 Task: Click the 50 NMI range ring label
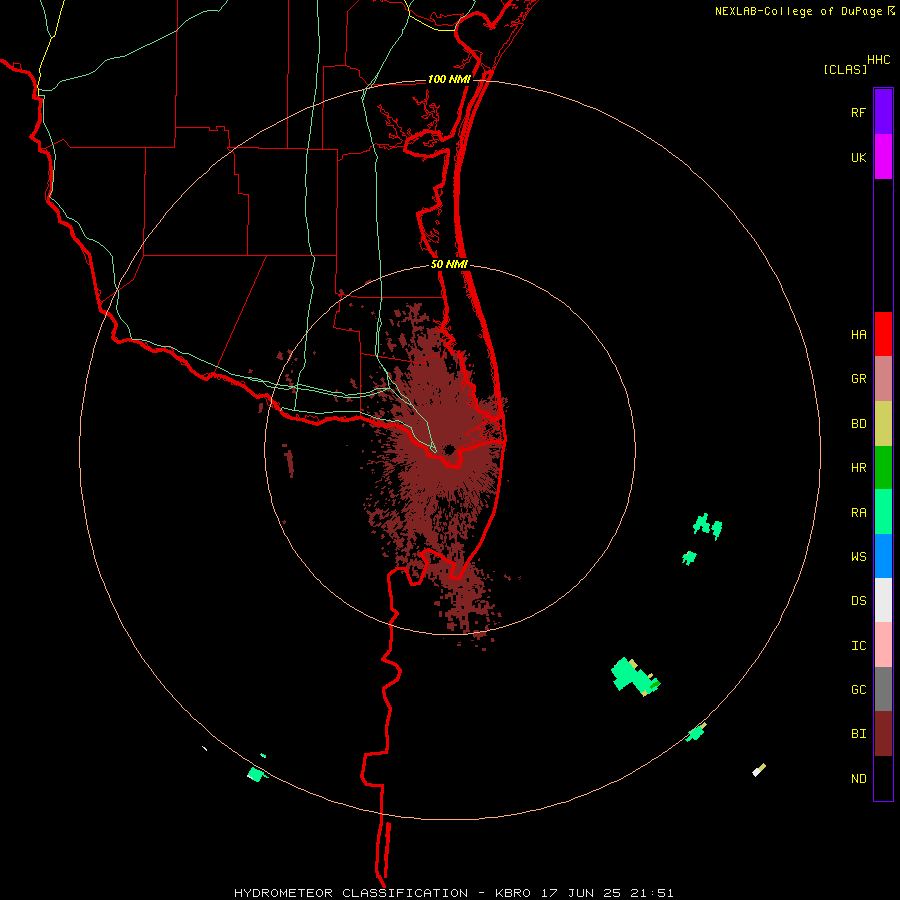pyautogui.click(x=449, y=265)
